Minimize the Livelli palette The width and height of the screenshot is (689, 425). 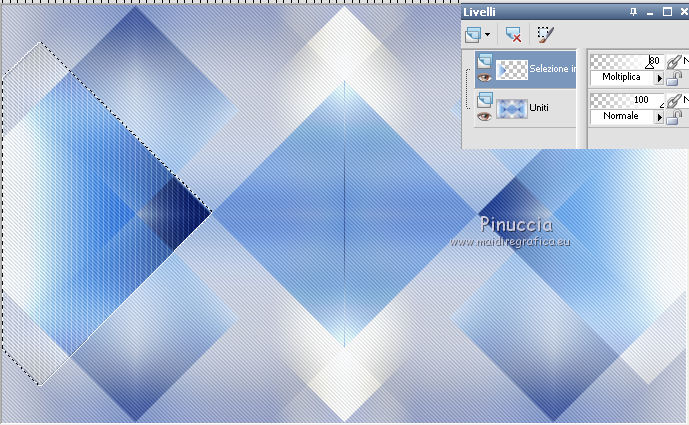coord(650,12)
